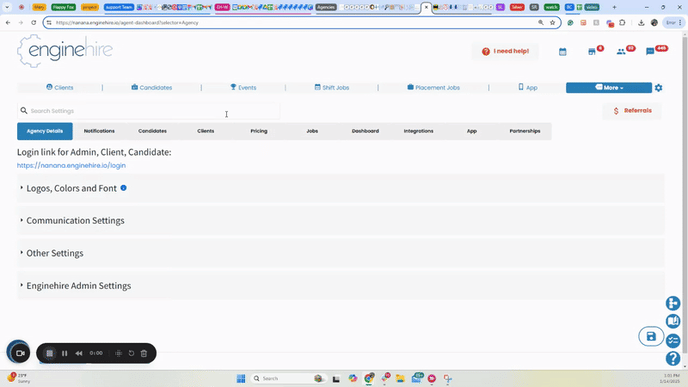Open the nanana.enginehire.io/login link

pos(71,165)
